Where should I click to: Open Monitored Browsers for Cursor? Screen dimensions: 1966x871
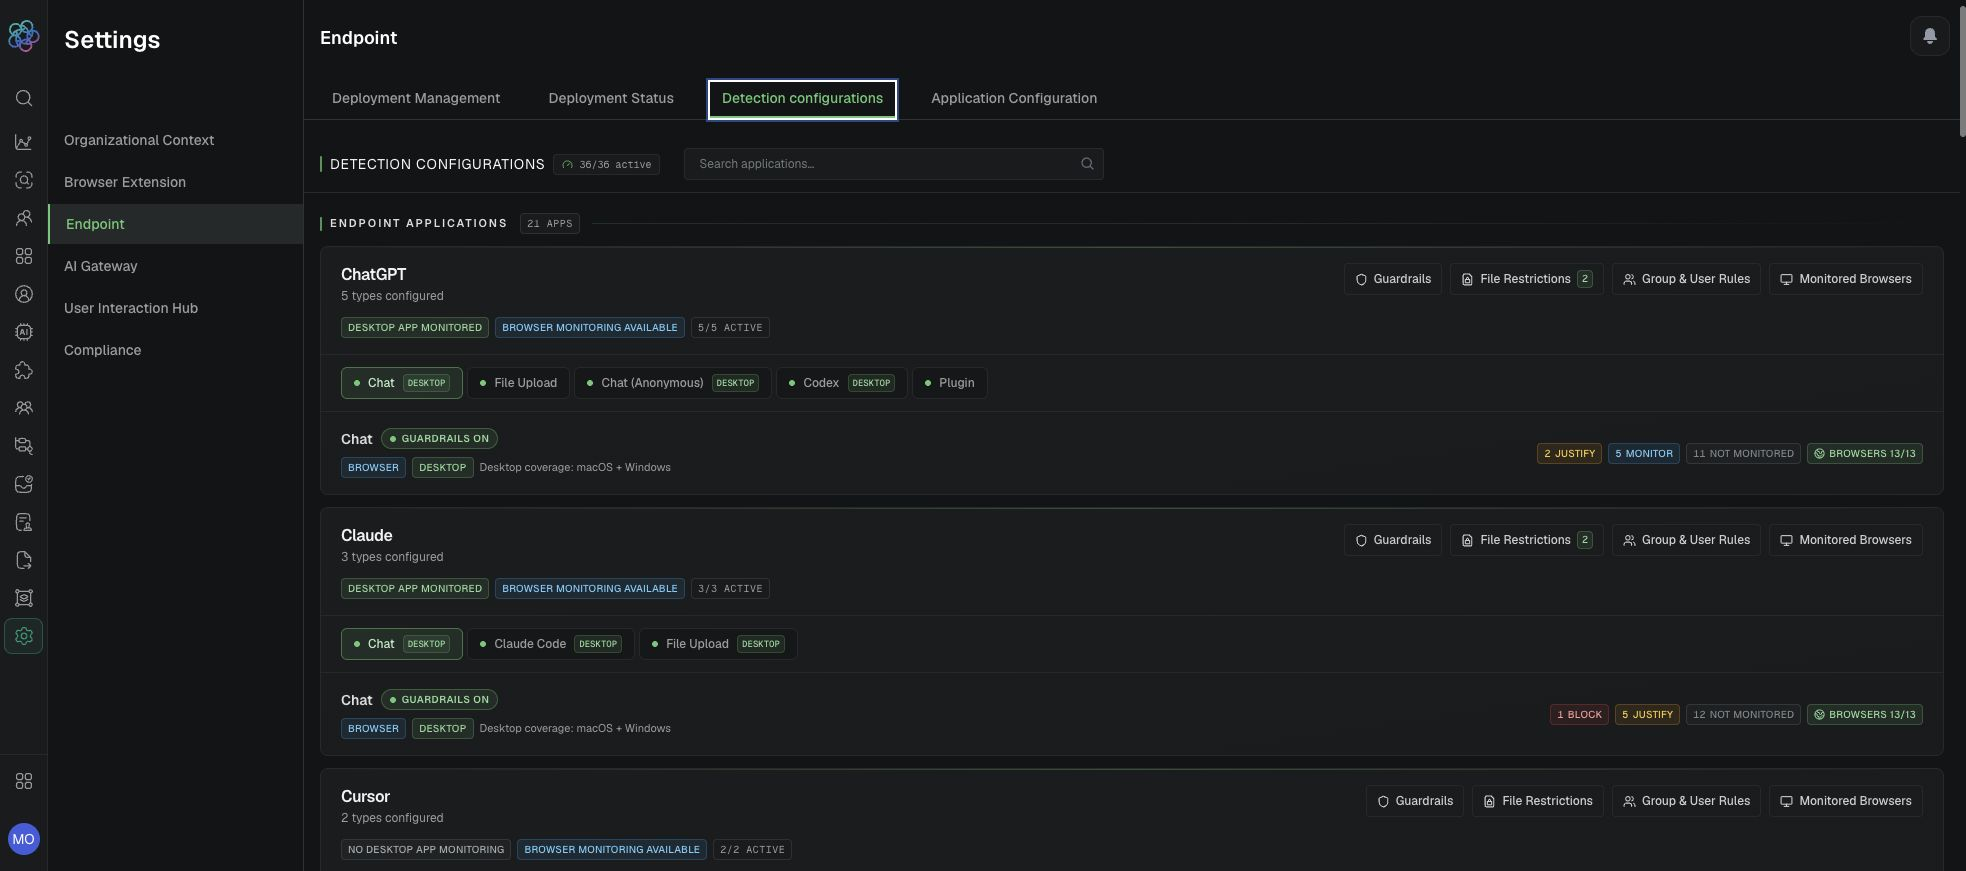(1846, 801)
